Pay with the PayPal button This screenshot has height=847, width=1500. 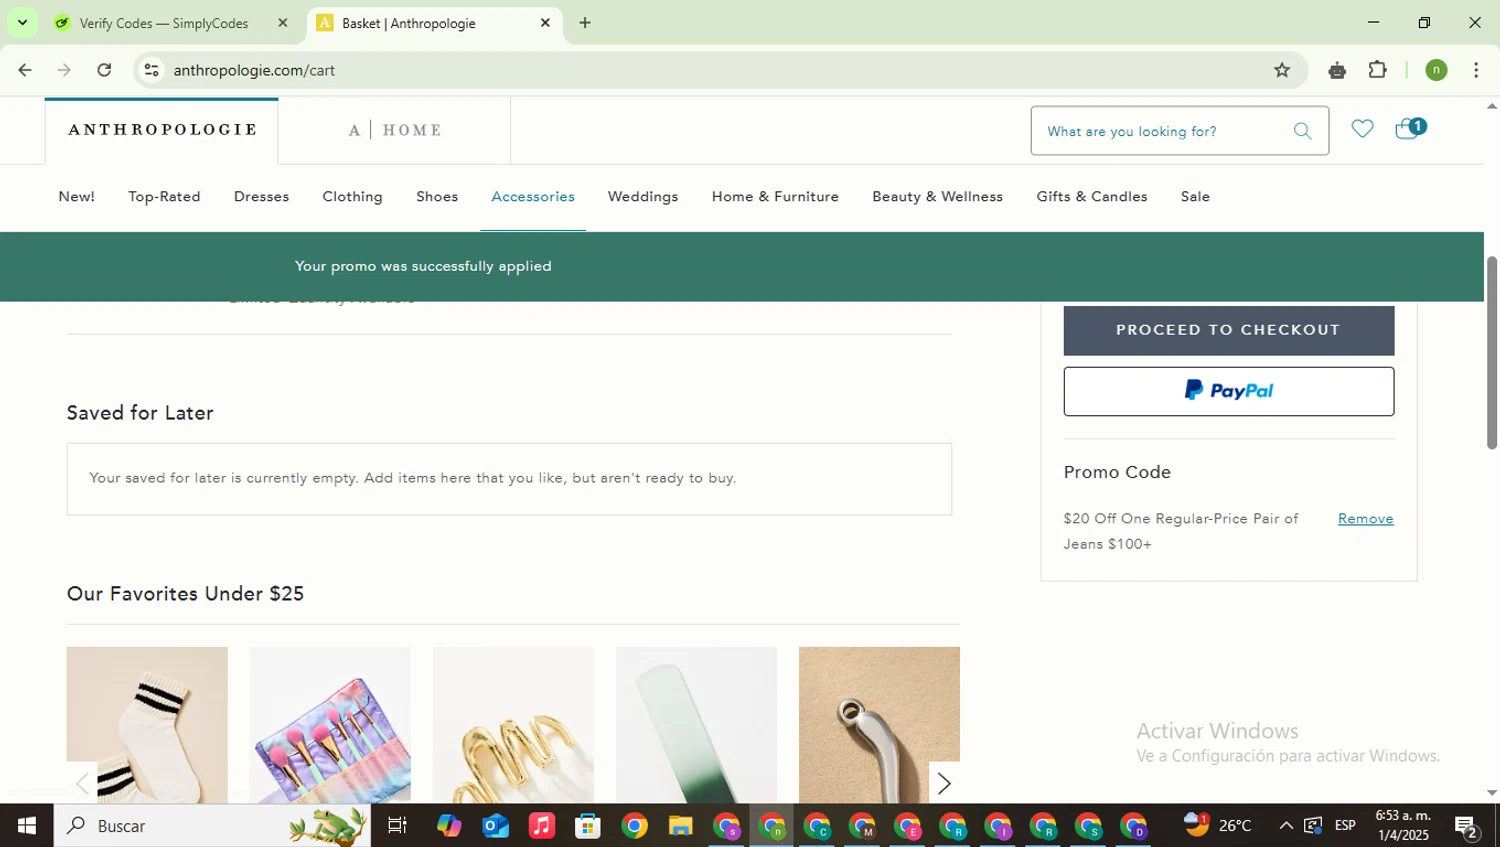pyautogui.click(x=1228, y=391)
